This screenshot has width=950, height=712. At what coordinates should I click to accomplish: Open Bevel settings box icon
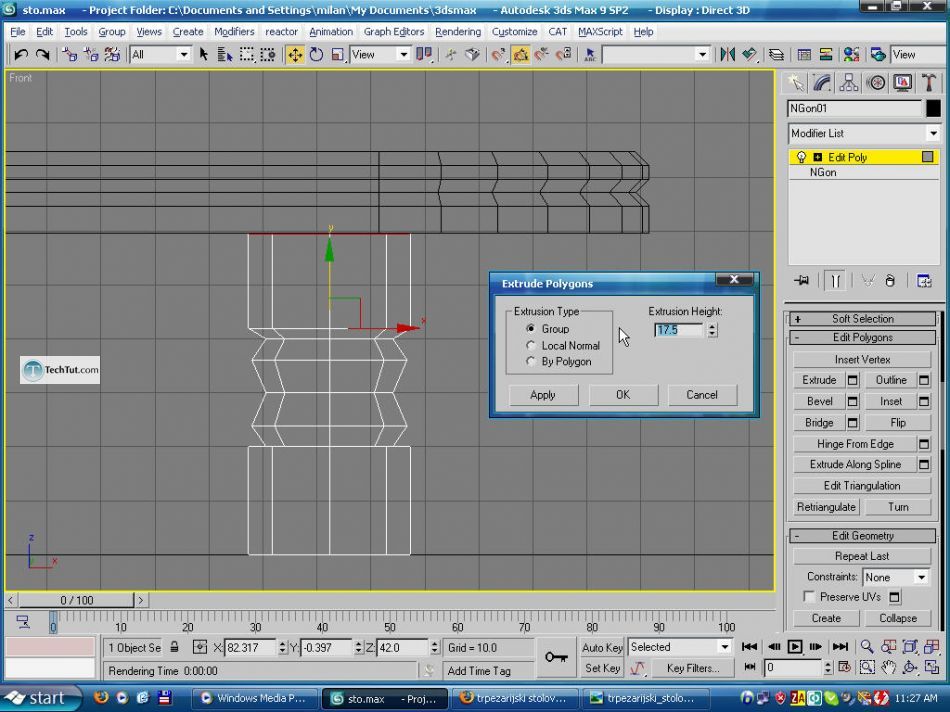click(x=852, y=402)
